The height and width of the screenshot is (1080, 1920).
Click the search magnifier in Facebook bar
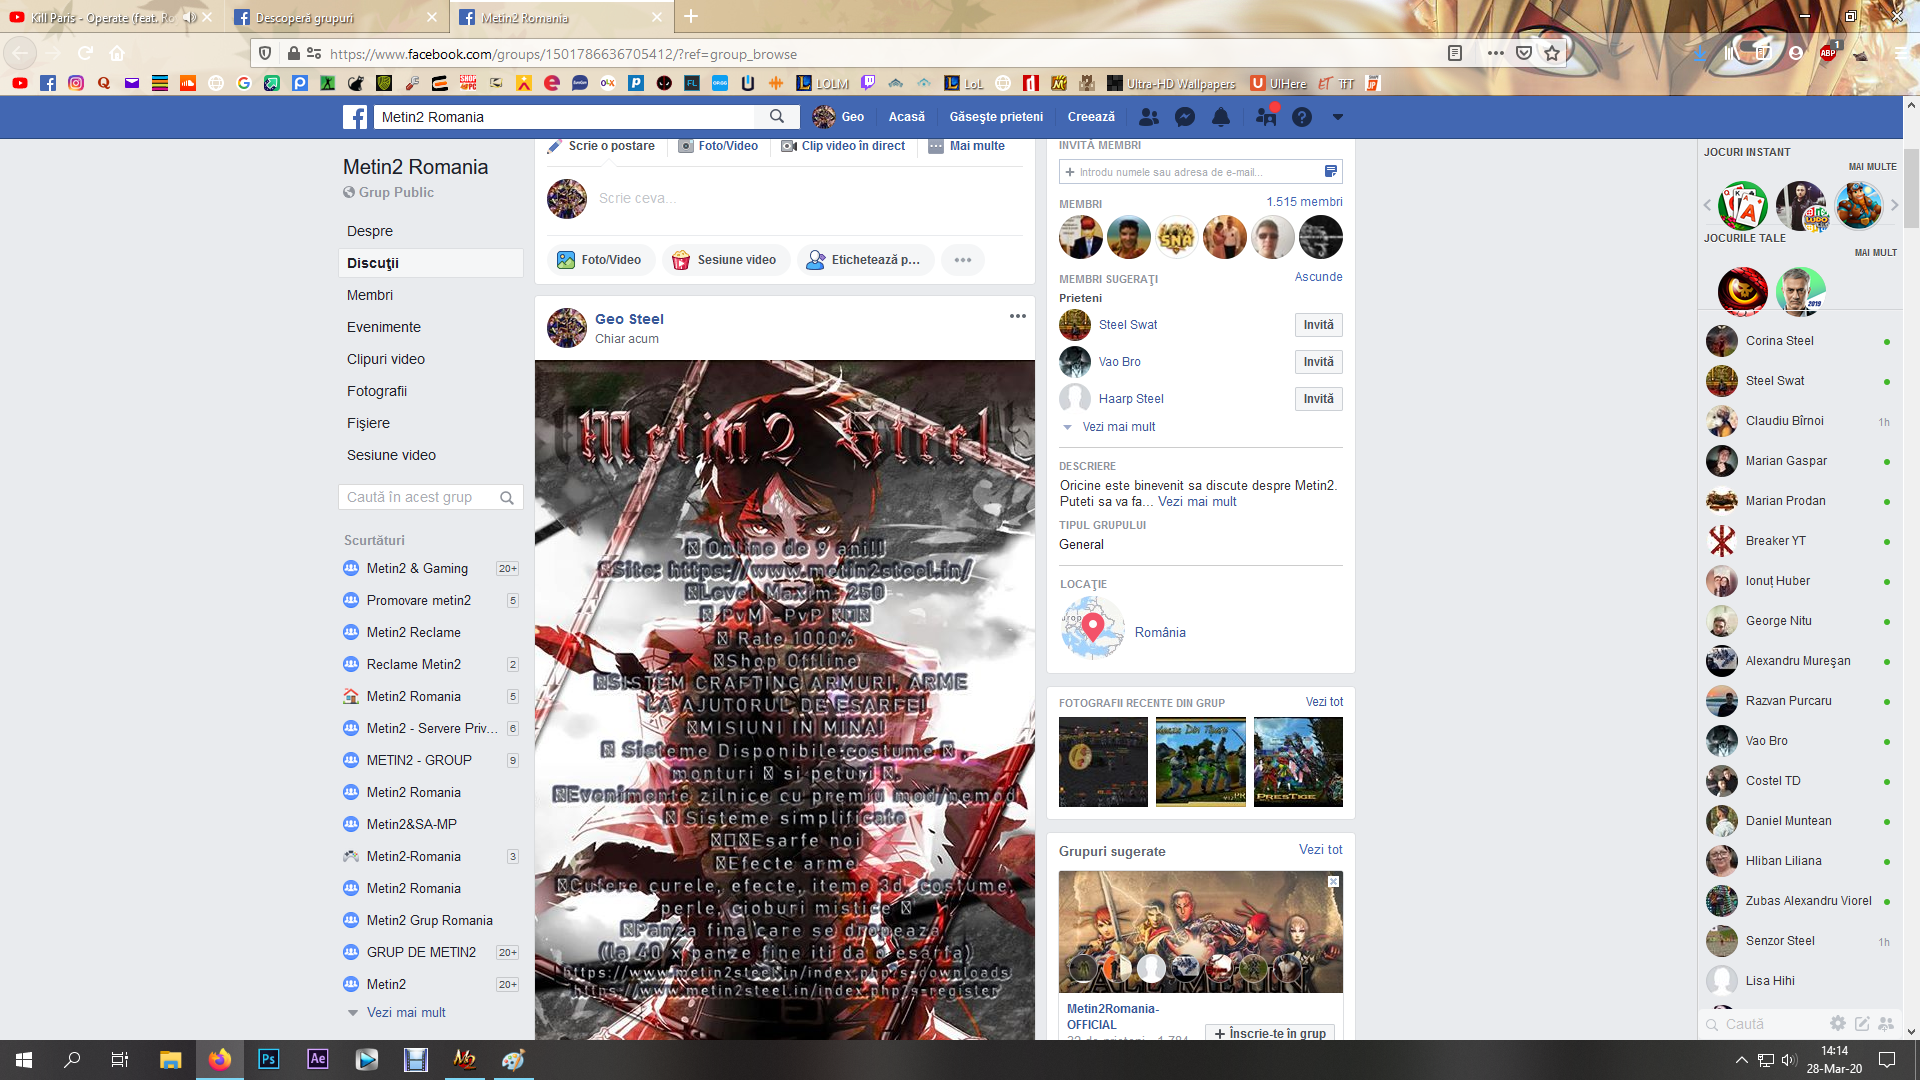pos(777,117)
